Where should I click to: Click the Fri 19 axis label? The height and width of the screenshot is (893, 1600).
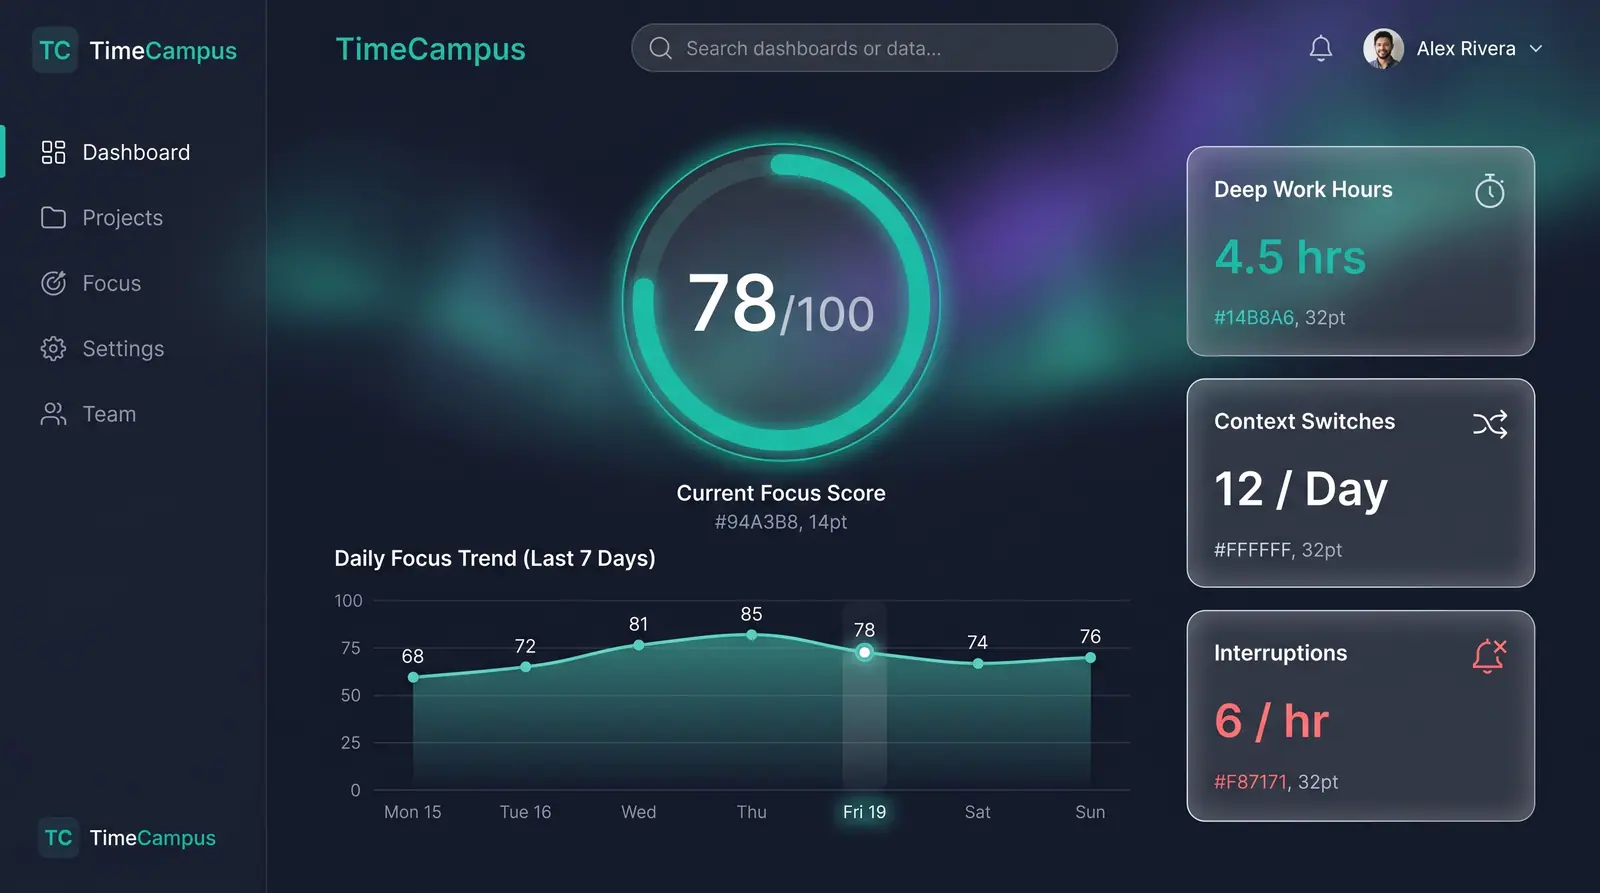click(x=865, y=812)
